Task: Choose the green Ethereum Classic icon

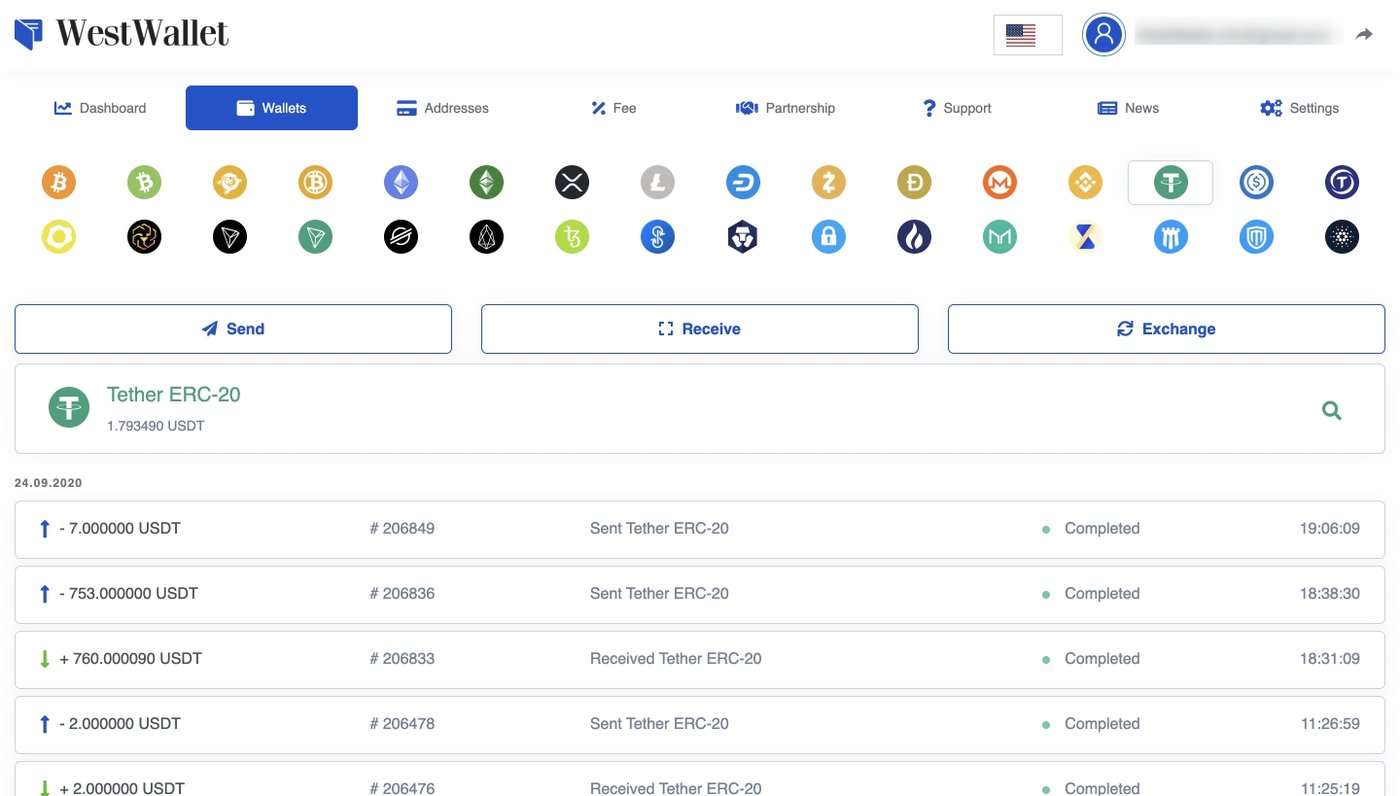Action: tap(486, 183)
